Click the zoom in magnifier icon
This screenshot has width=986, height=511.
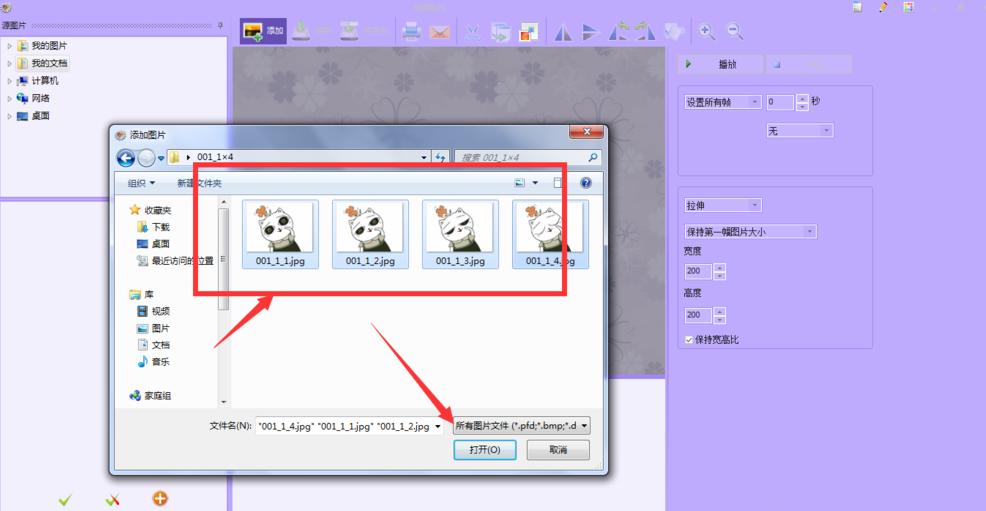[706, 31]
